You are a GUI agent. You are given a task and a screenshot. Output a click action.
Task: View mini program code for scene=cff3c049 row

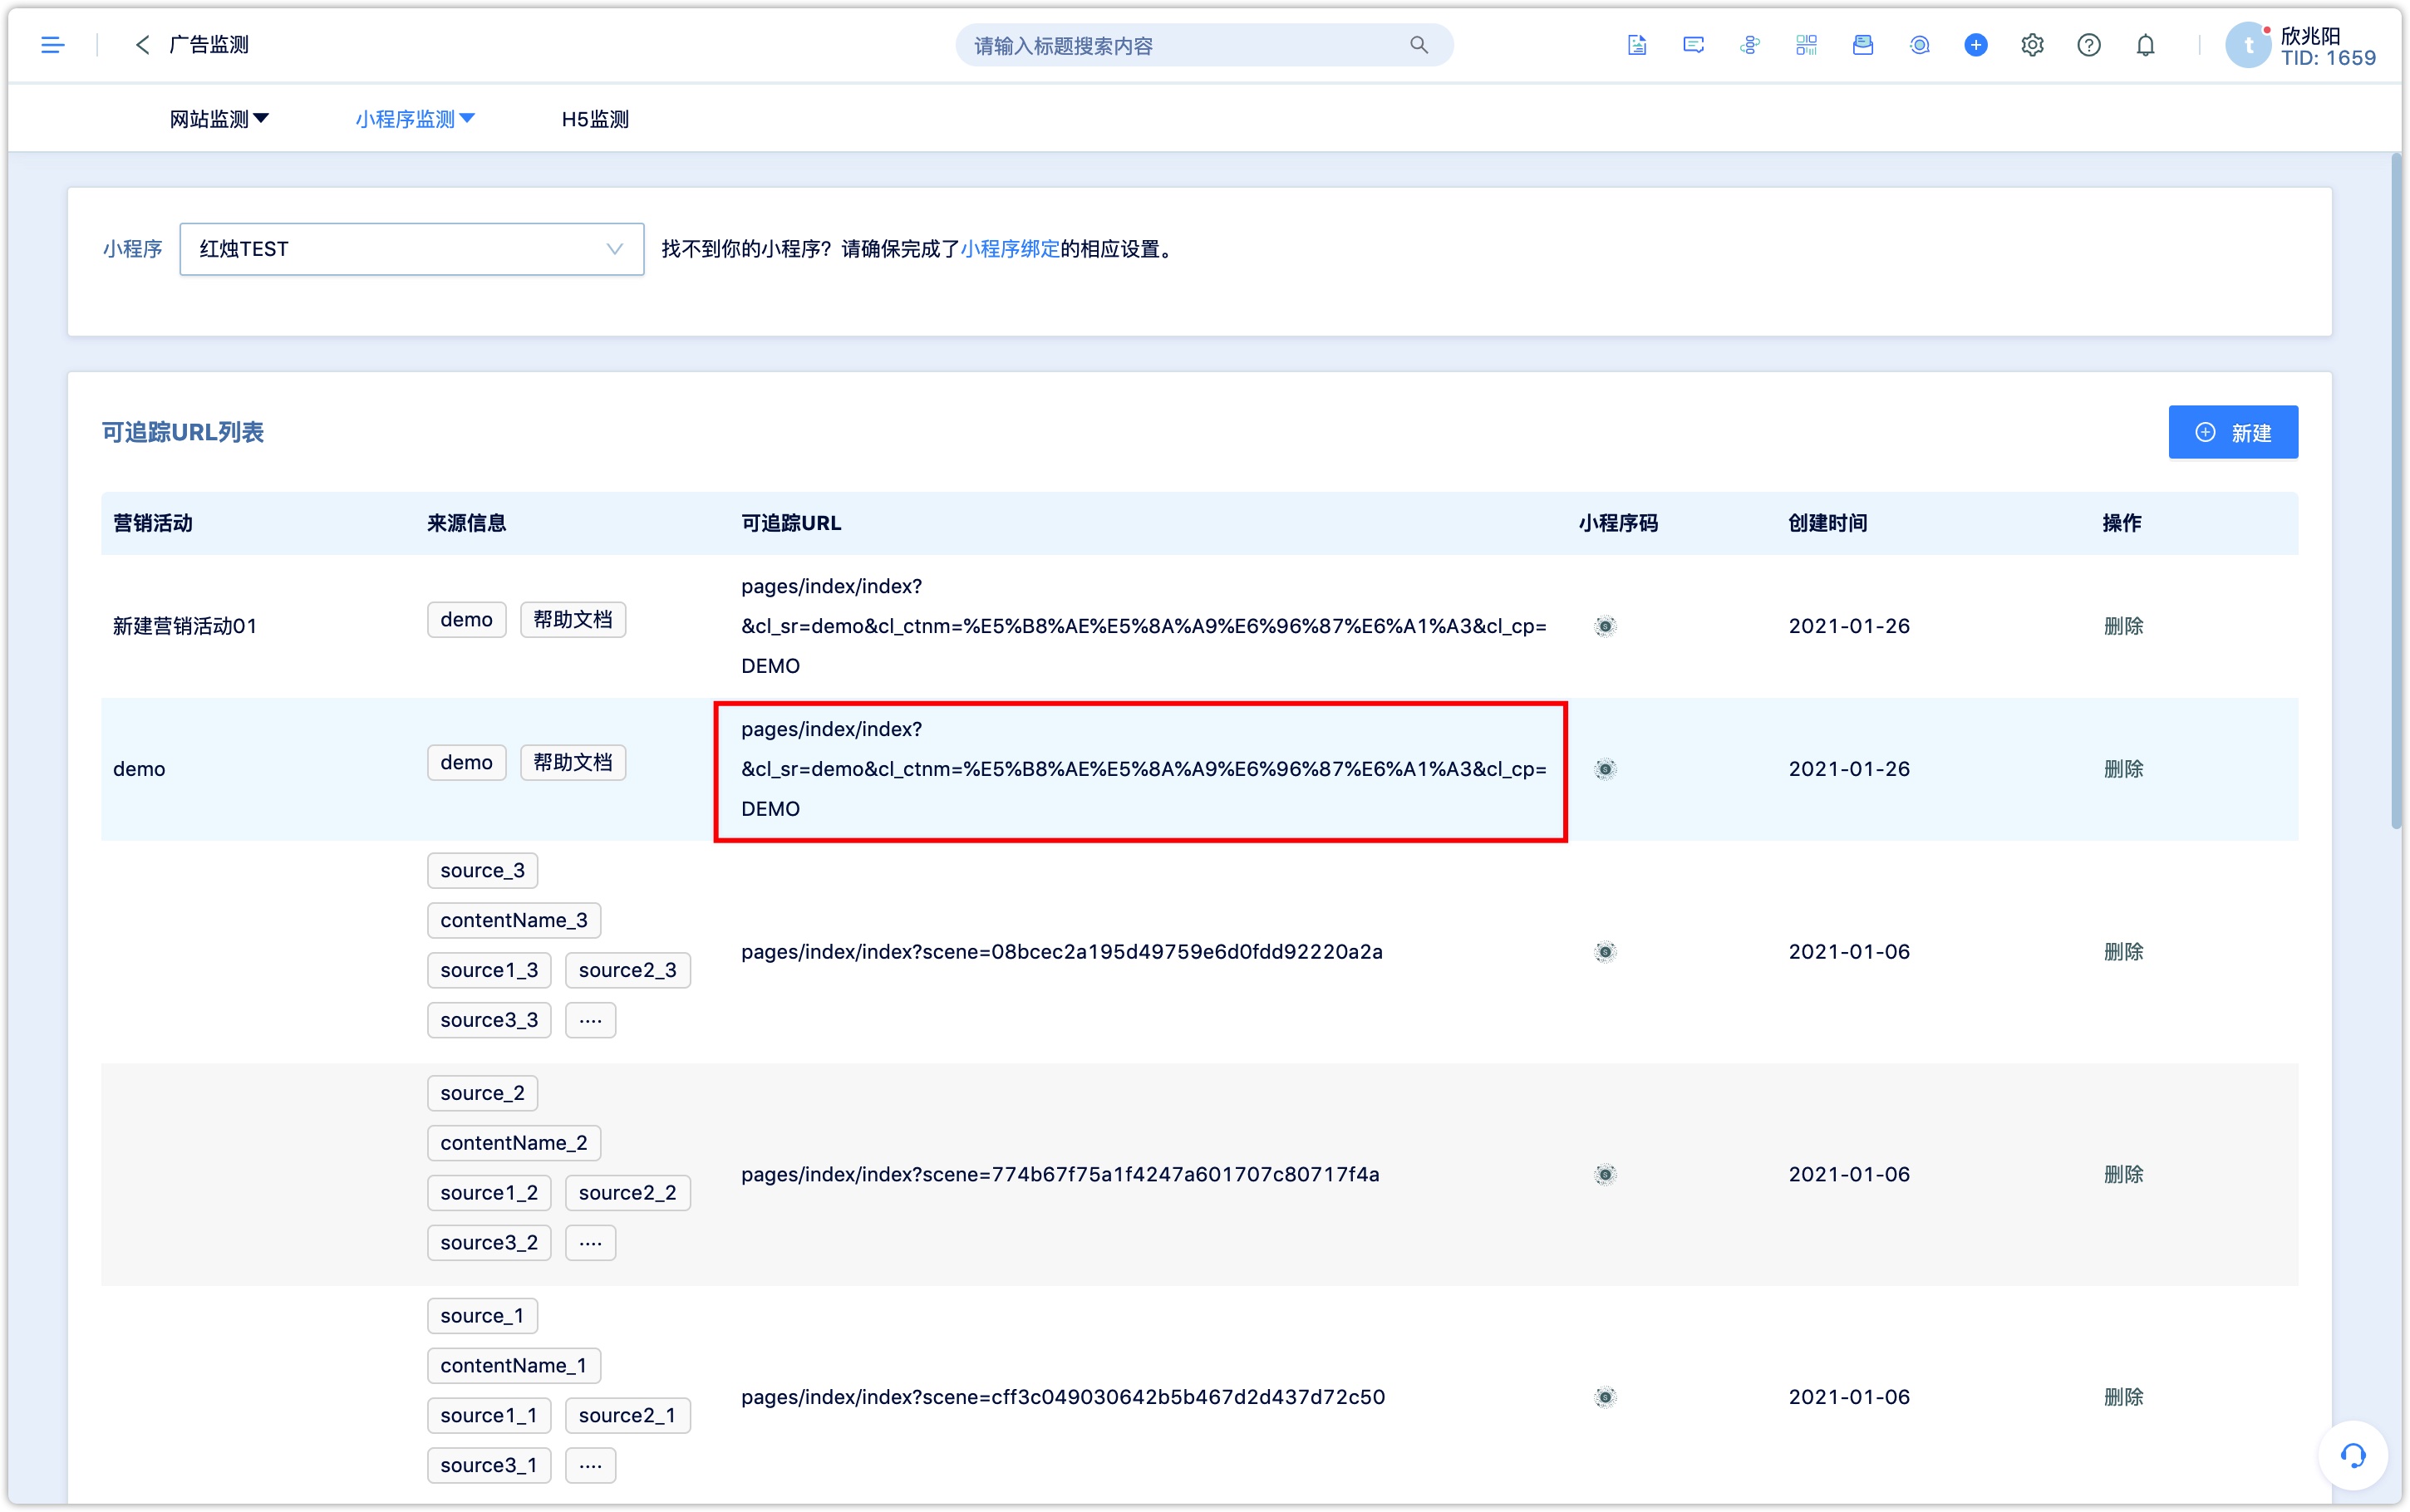pyautogui.click(x=1604, y=1397)
